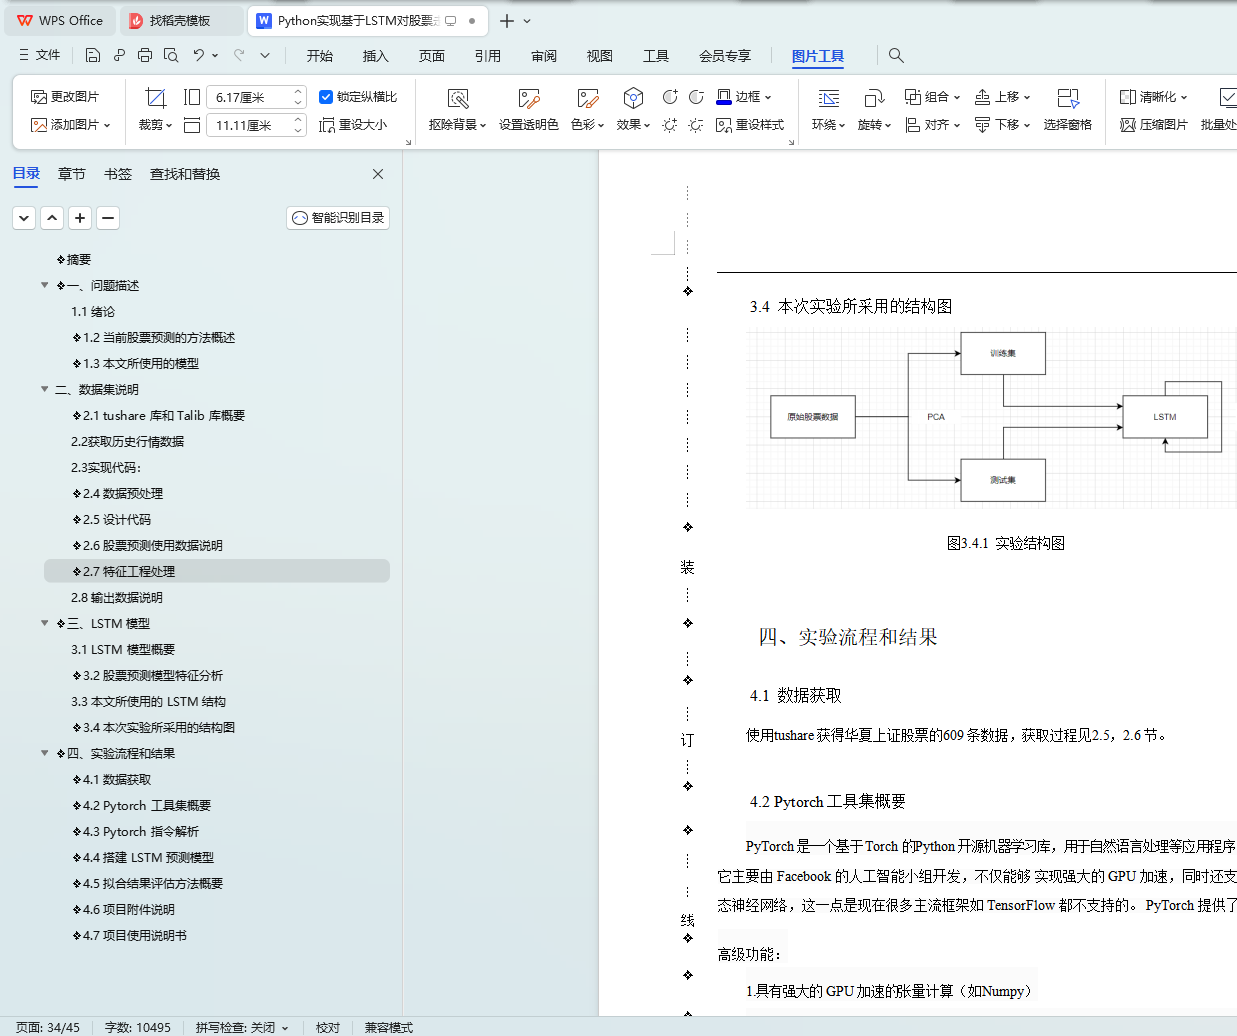This screenshot has width=1237, height=1036.
Task: Increase brightness sun icon
Action: 670,125
